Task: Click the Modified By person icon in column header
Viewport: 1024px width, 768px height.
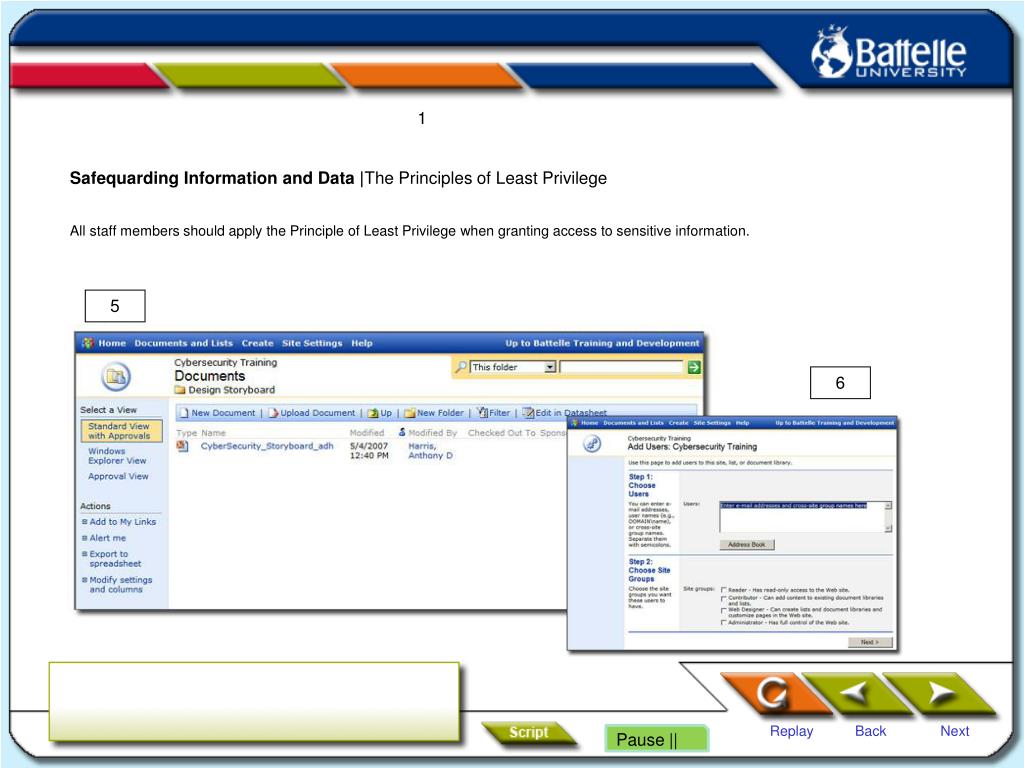Action: pyautogui.click(x=402, y=432)
